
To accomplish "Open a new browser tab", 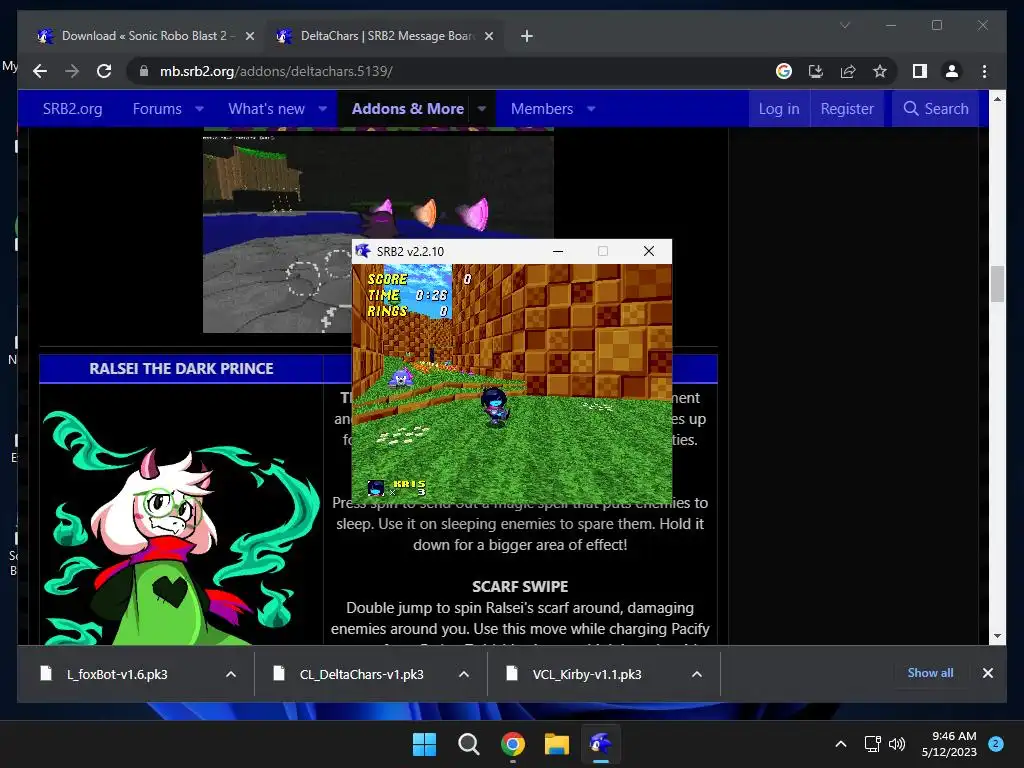I will tap(526, 36).
